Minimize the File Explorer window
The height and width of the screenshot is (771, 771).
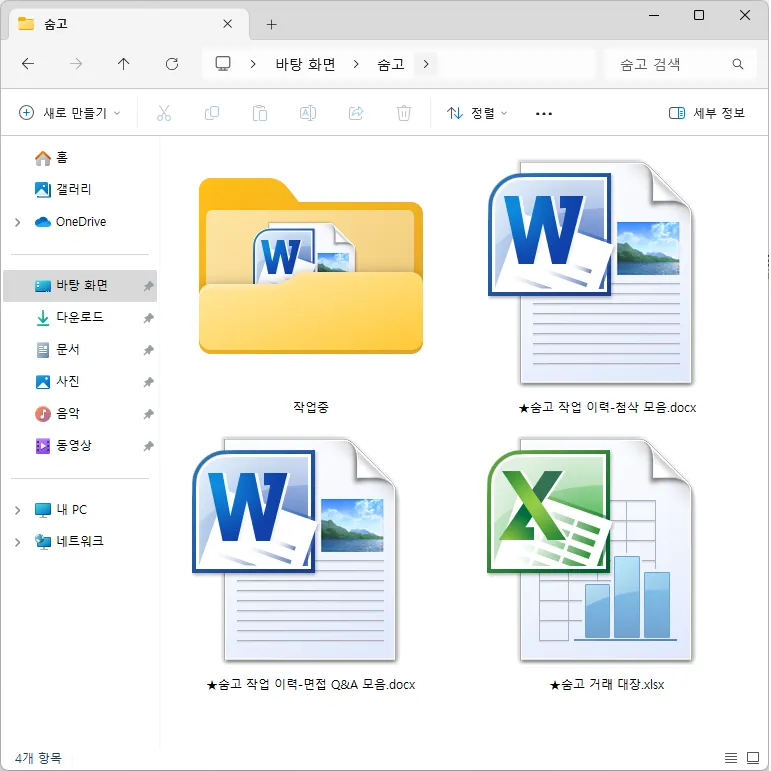[653, 15]
